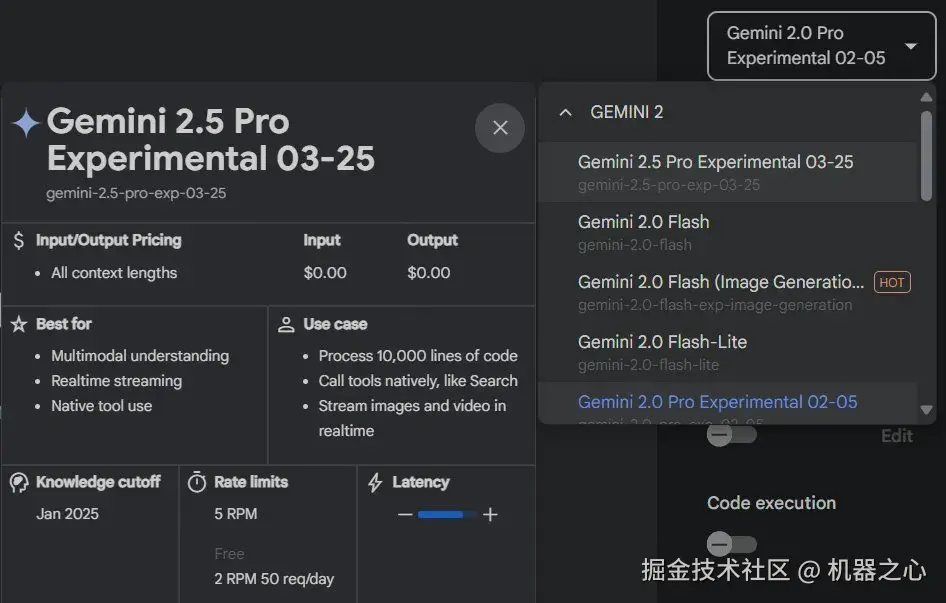Click the HOT badge on image generation

(892, 282)
